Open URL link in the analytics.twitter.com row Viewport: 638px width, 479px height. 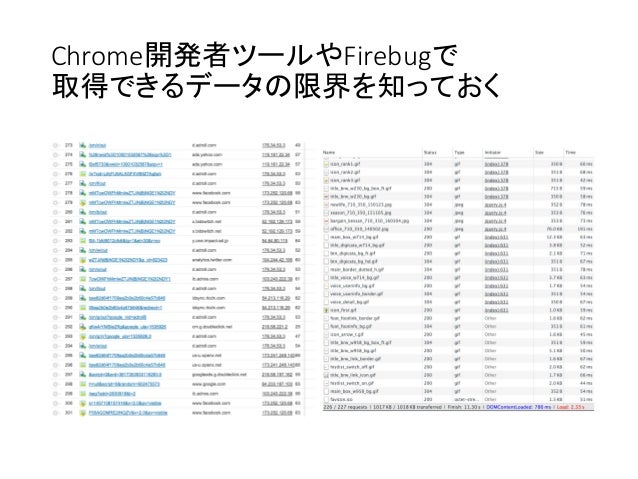pyautogui.click(x=128, y=260)
